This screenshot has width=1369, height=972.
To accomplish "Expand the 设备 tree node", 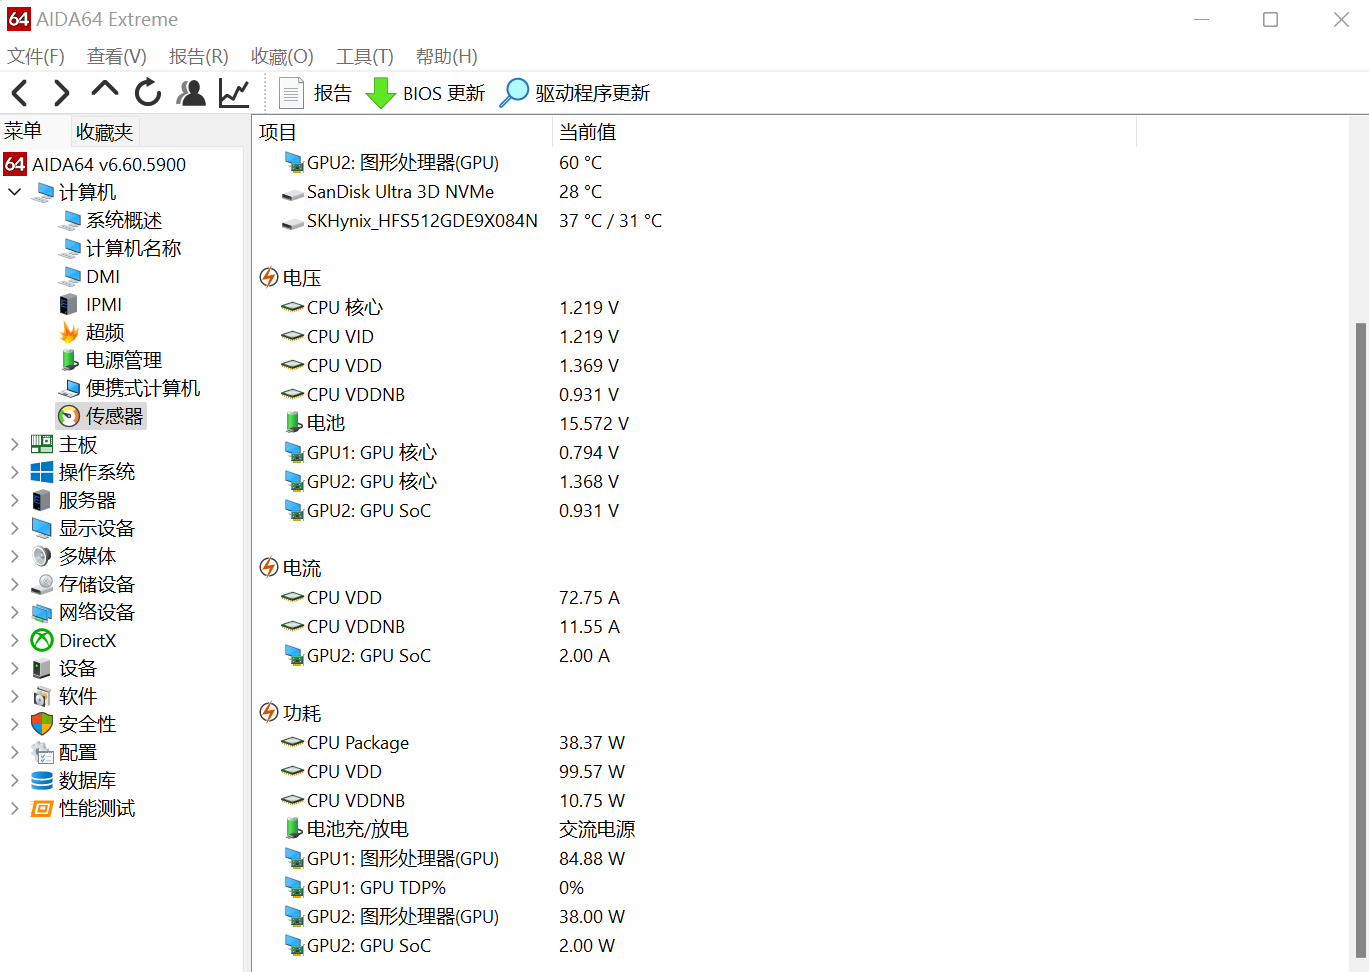I will pyautogui.click(x=14, y=668).
